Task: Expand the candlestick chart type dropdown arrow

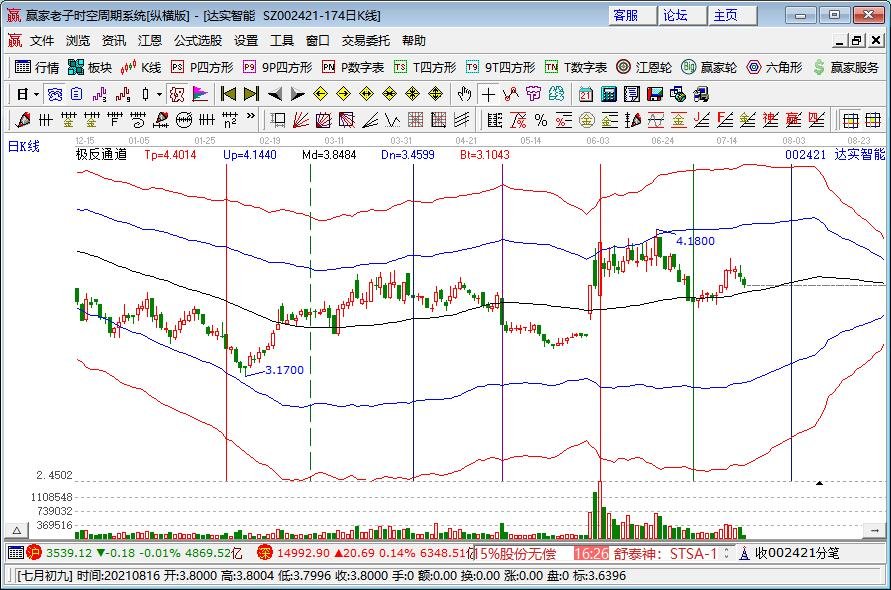Action: [x=160, y=94]
